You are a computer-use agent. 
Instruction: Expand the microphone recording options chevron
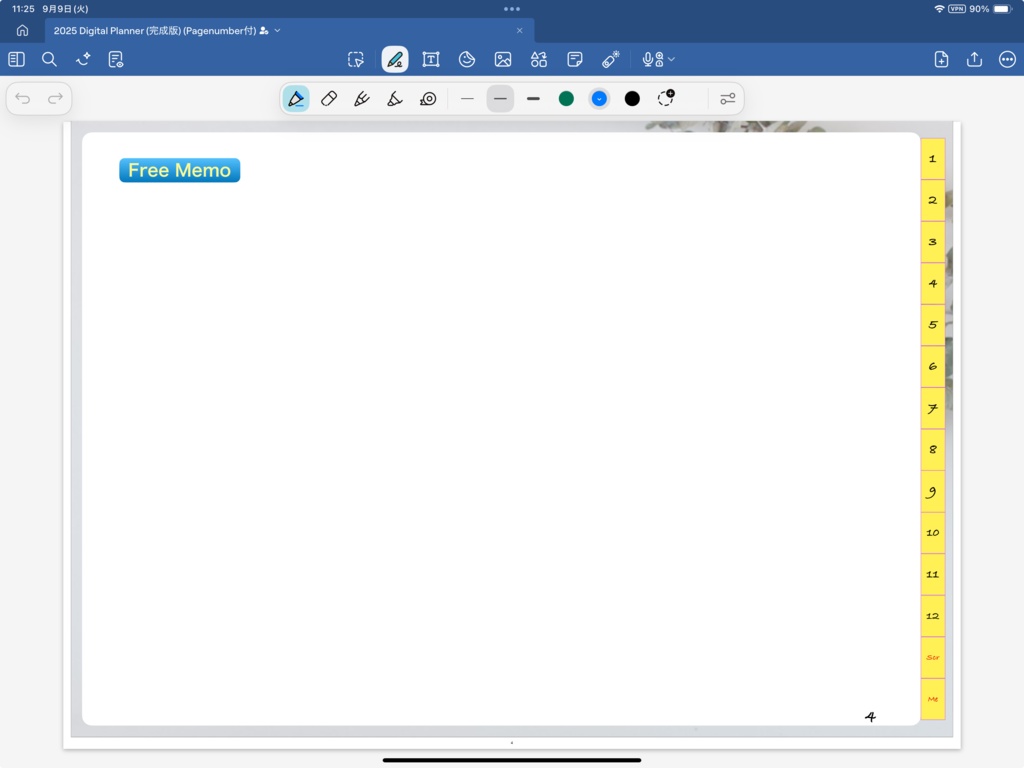[671, 59]
